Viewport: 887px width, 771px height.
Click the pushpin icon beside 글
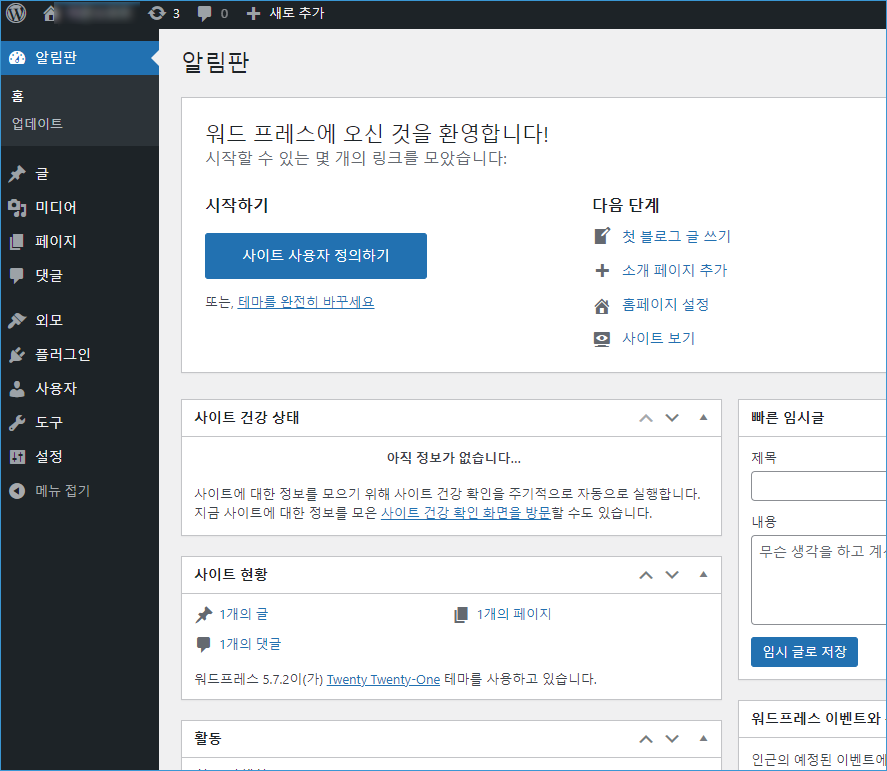[x=17, y=174]
